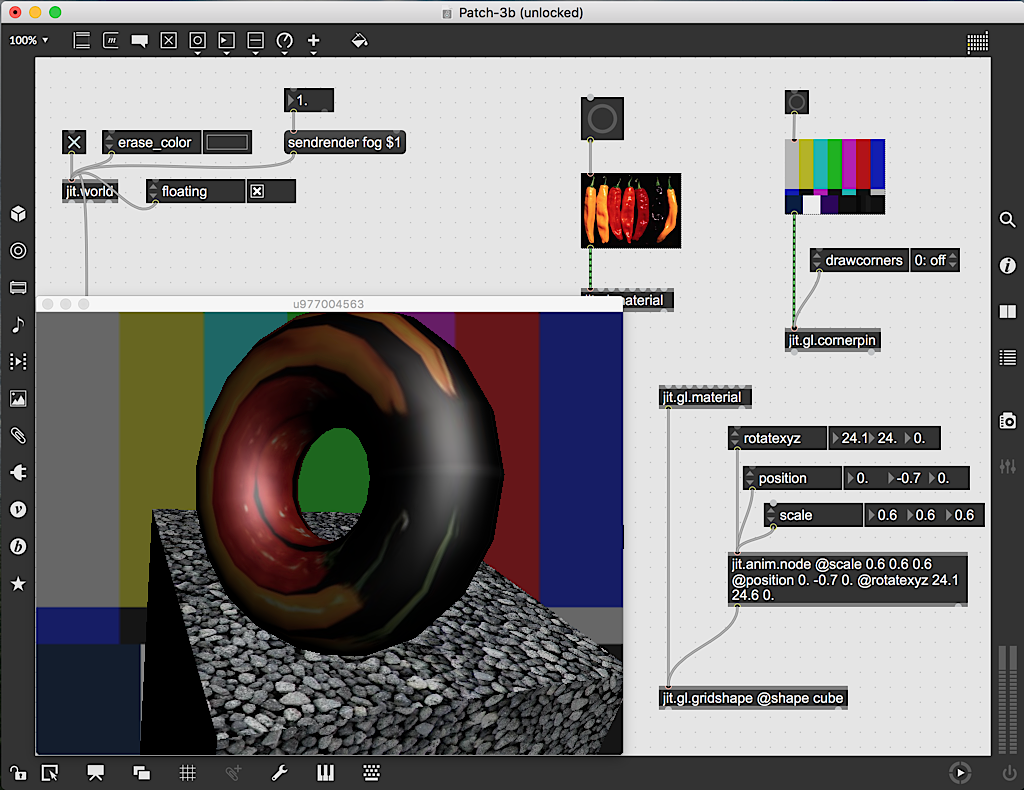Add a message box from top toolbar
The height and width of the screenshot is (790, 1024).
pos(110,40)
